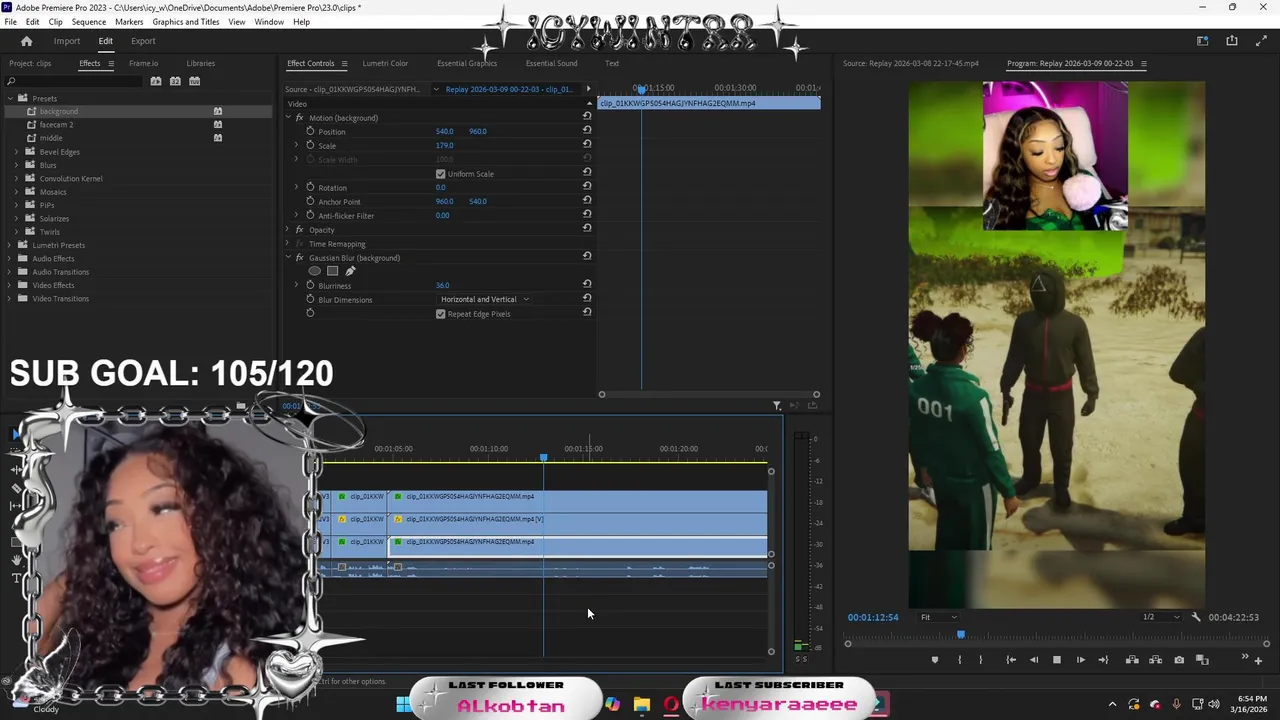Click the Blurriness value 36.0
Image resolution: width=1280 pixels, height=720 pixels.
[x=442, y=285]
